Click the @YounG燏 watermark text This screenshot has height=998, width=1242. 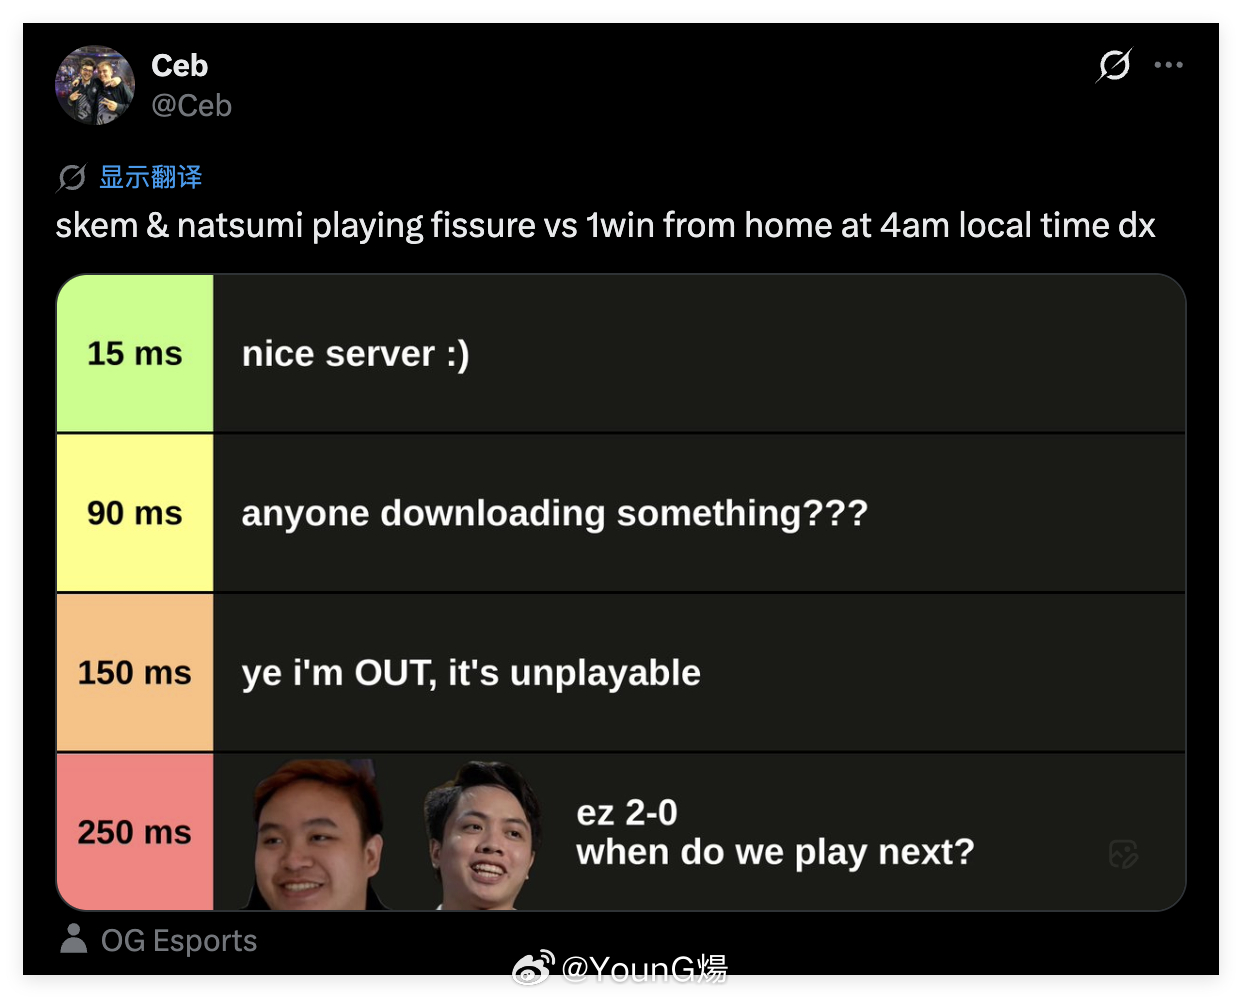(x=644, y=968)
